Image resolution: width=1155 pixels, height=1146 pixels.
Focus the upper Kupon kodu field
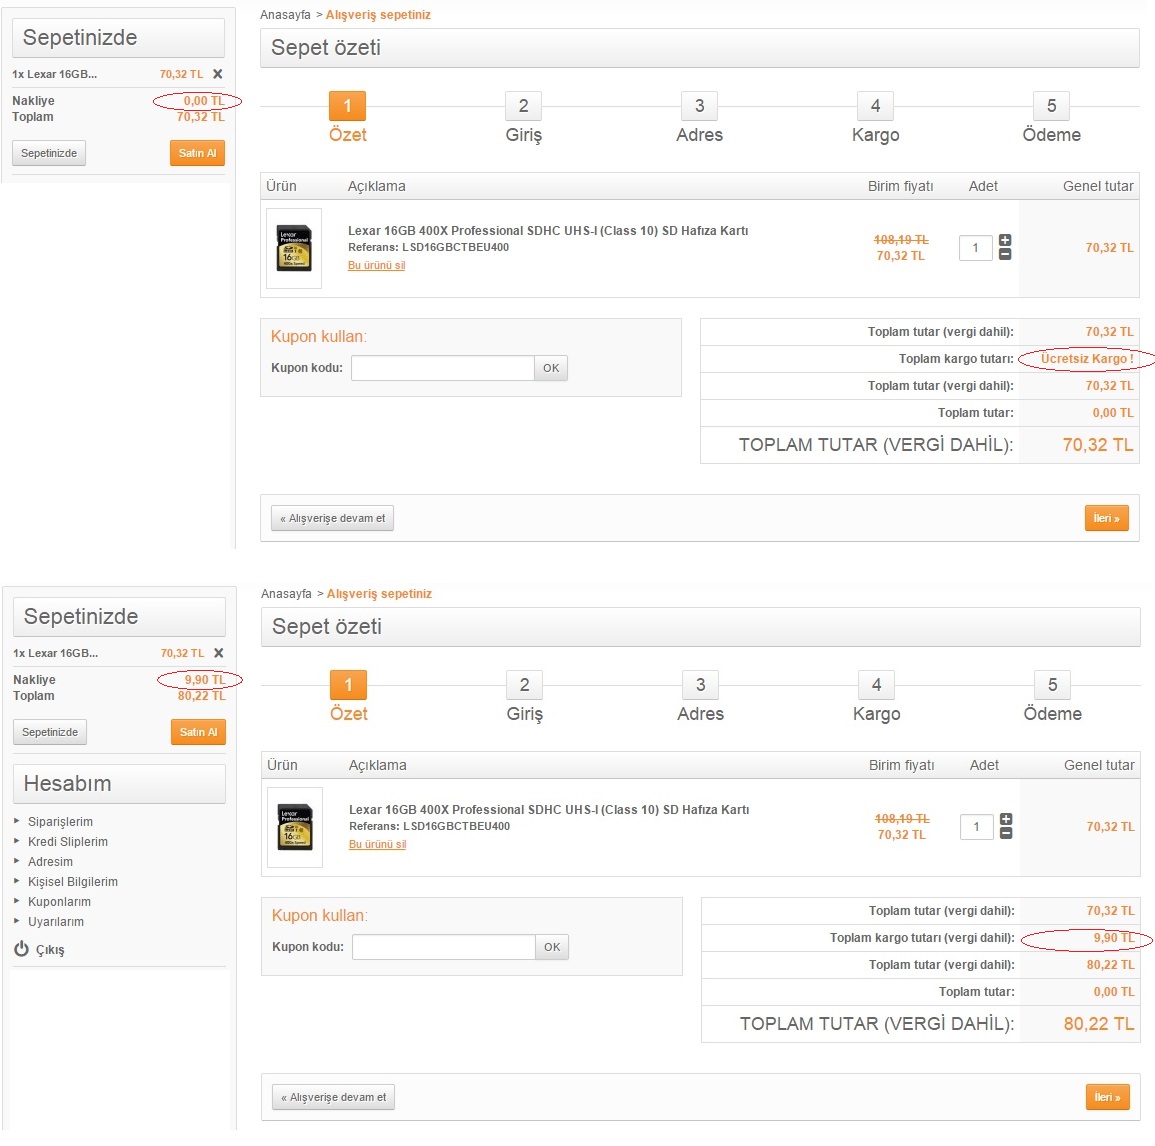(x=443, y=368)
